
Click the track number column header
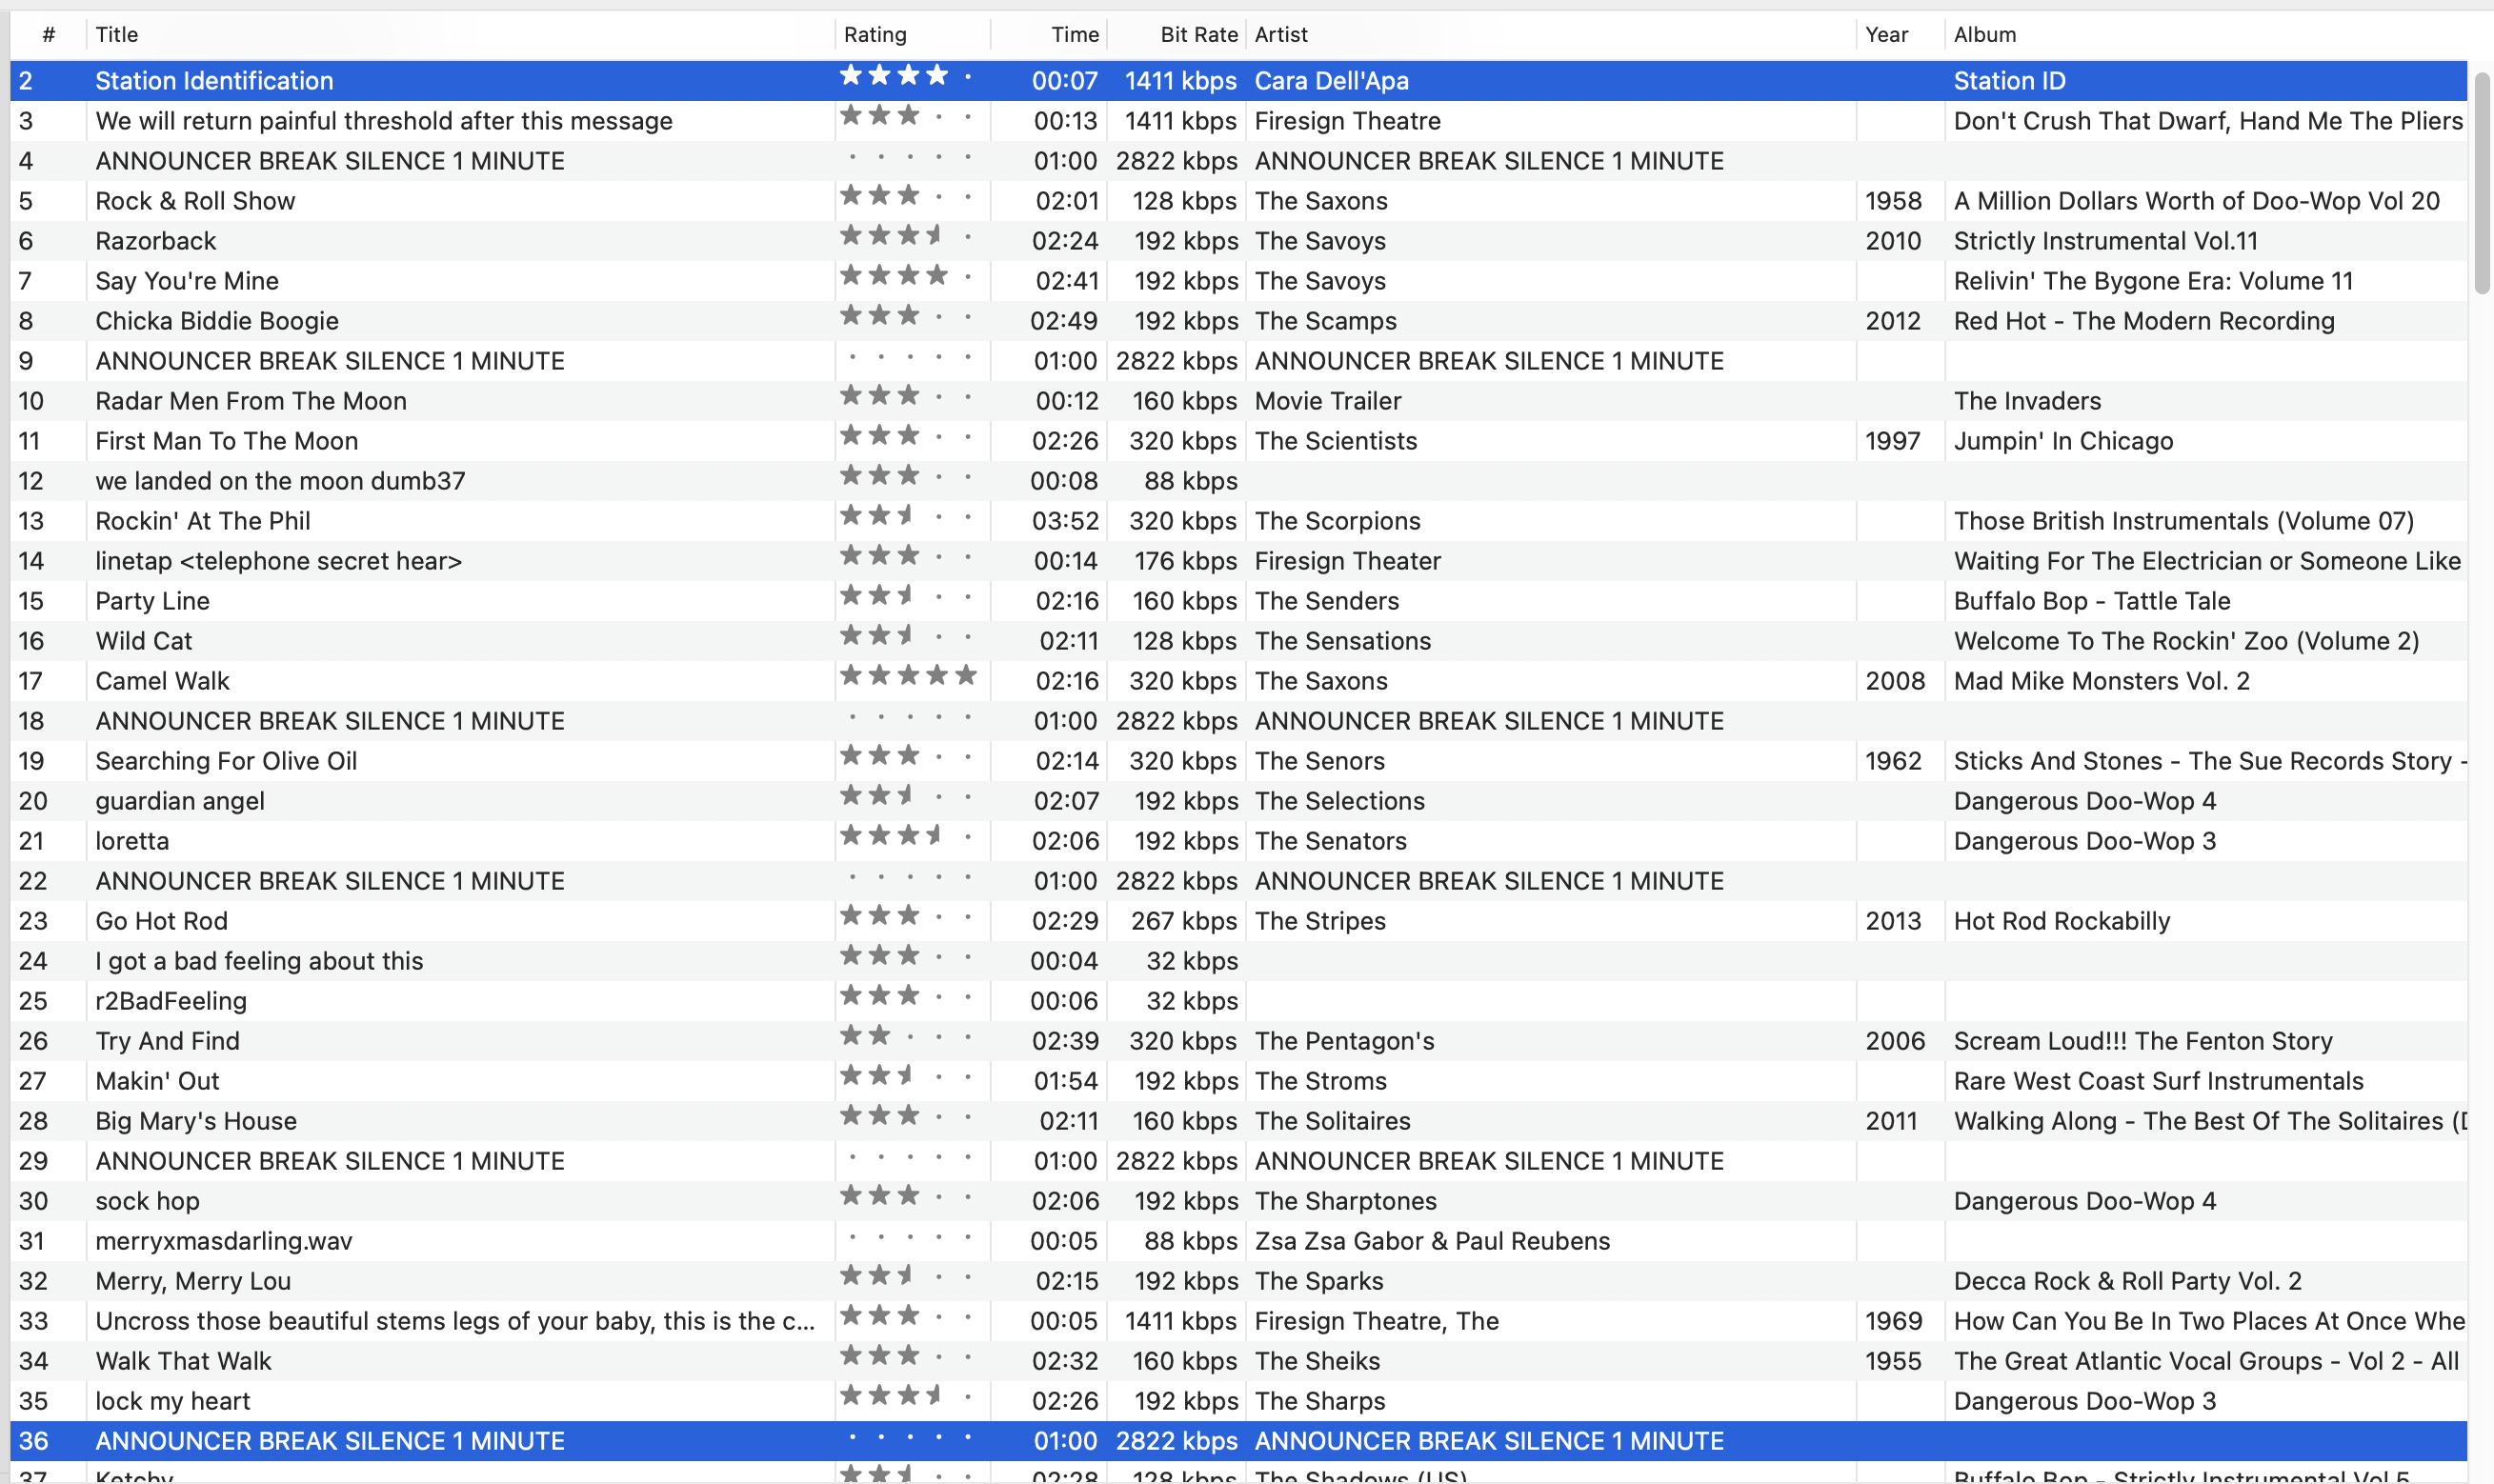[48, 35]
